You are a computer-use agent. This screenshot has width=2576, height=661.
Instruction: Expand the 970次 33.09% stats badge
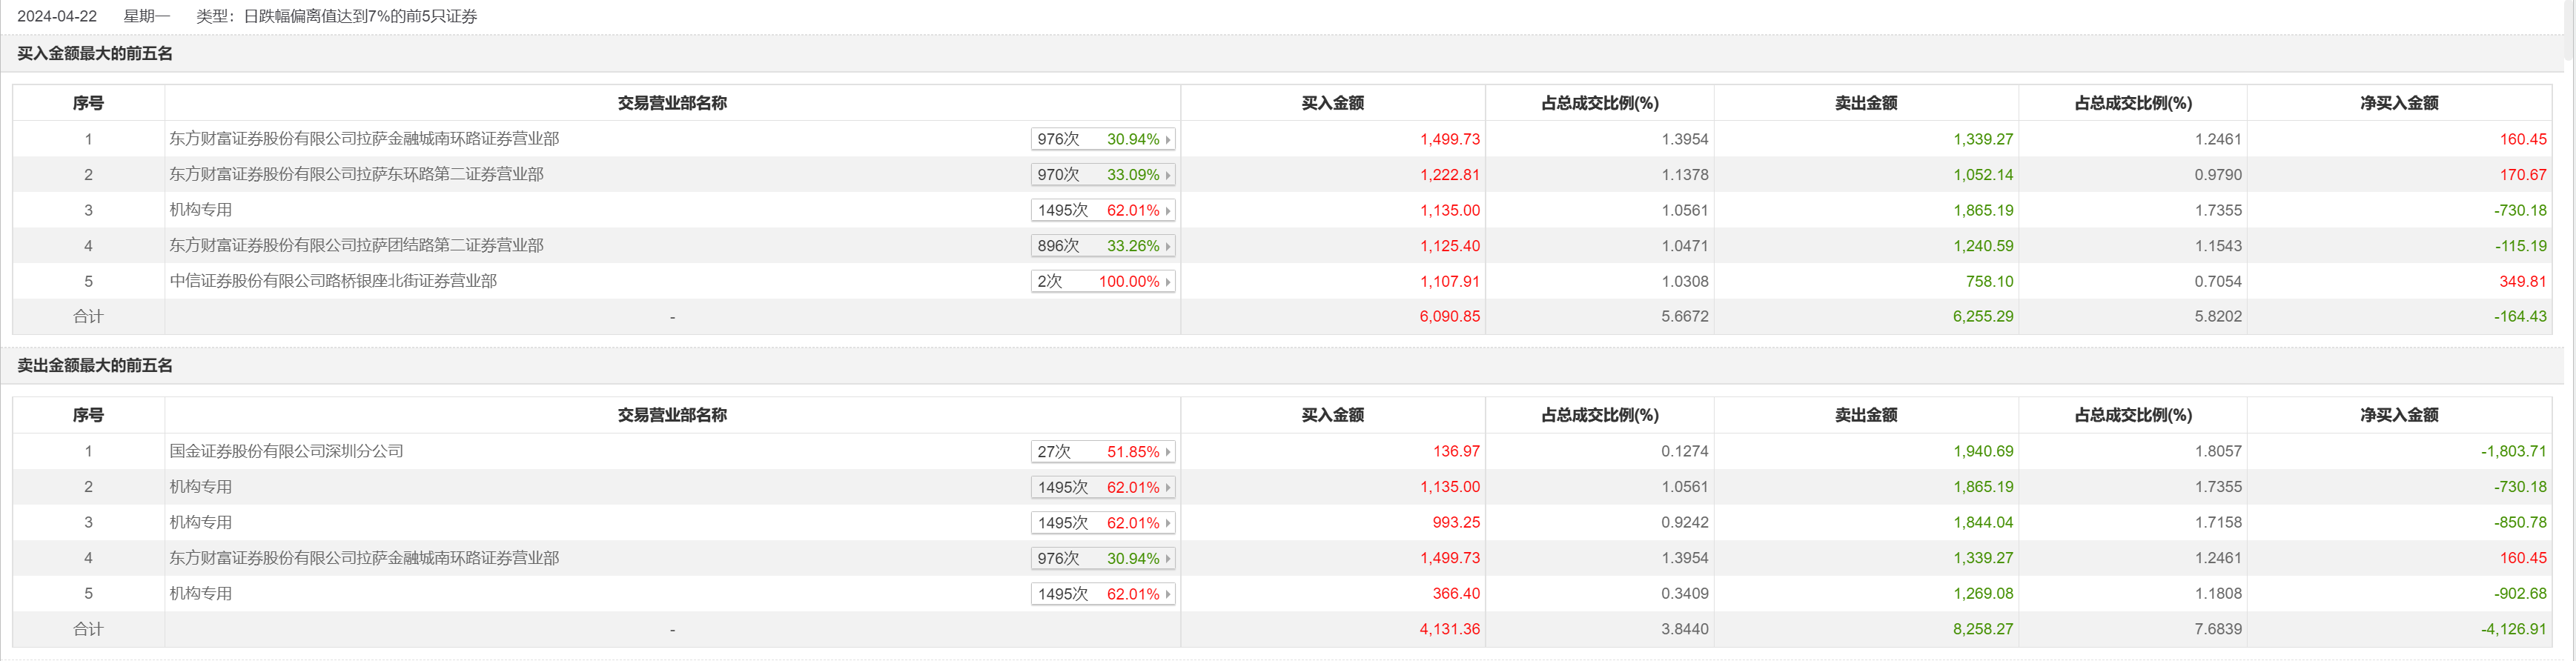coord(1101,175)
